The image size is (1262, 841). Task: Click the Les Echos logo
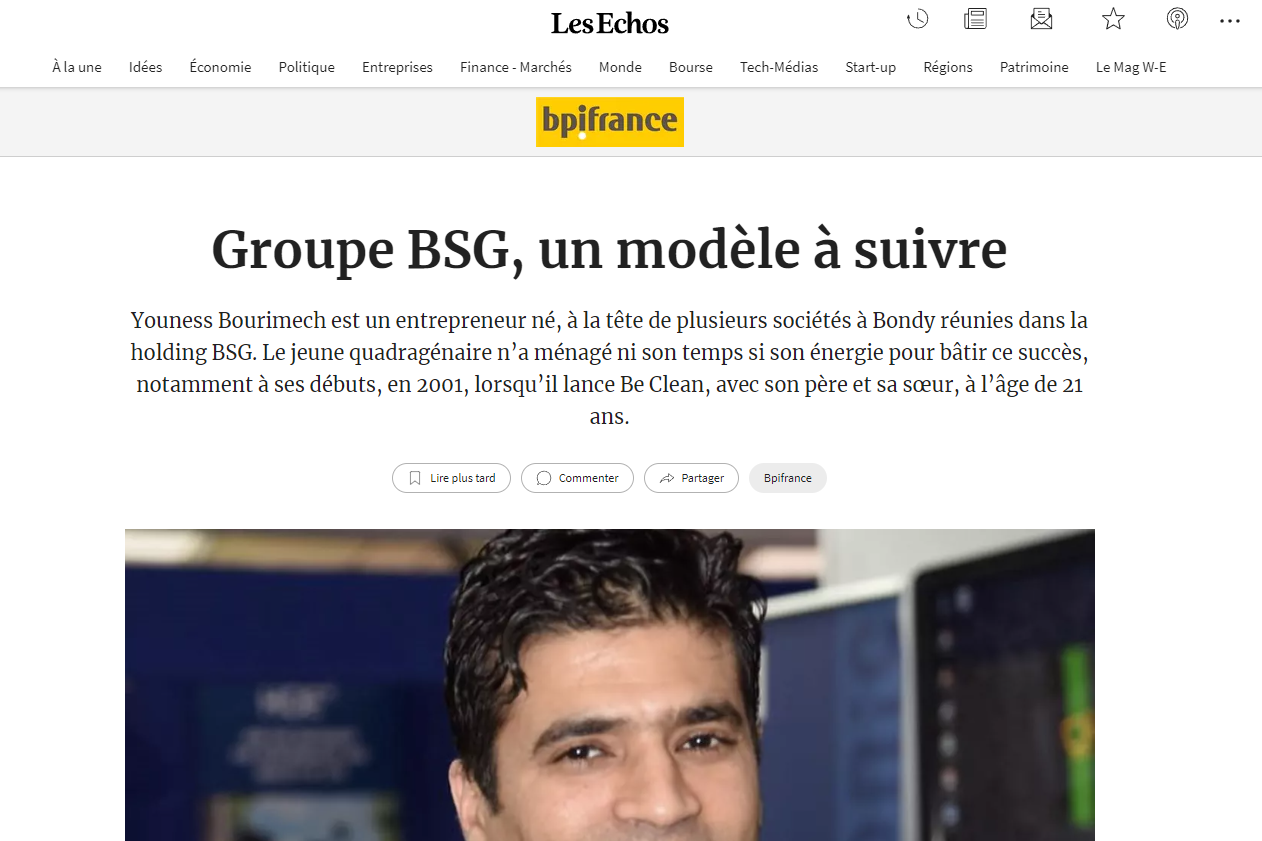click(x=610, y=23)
